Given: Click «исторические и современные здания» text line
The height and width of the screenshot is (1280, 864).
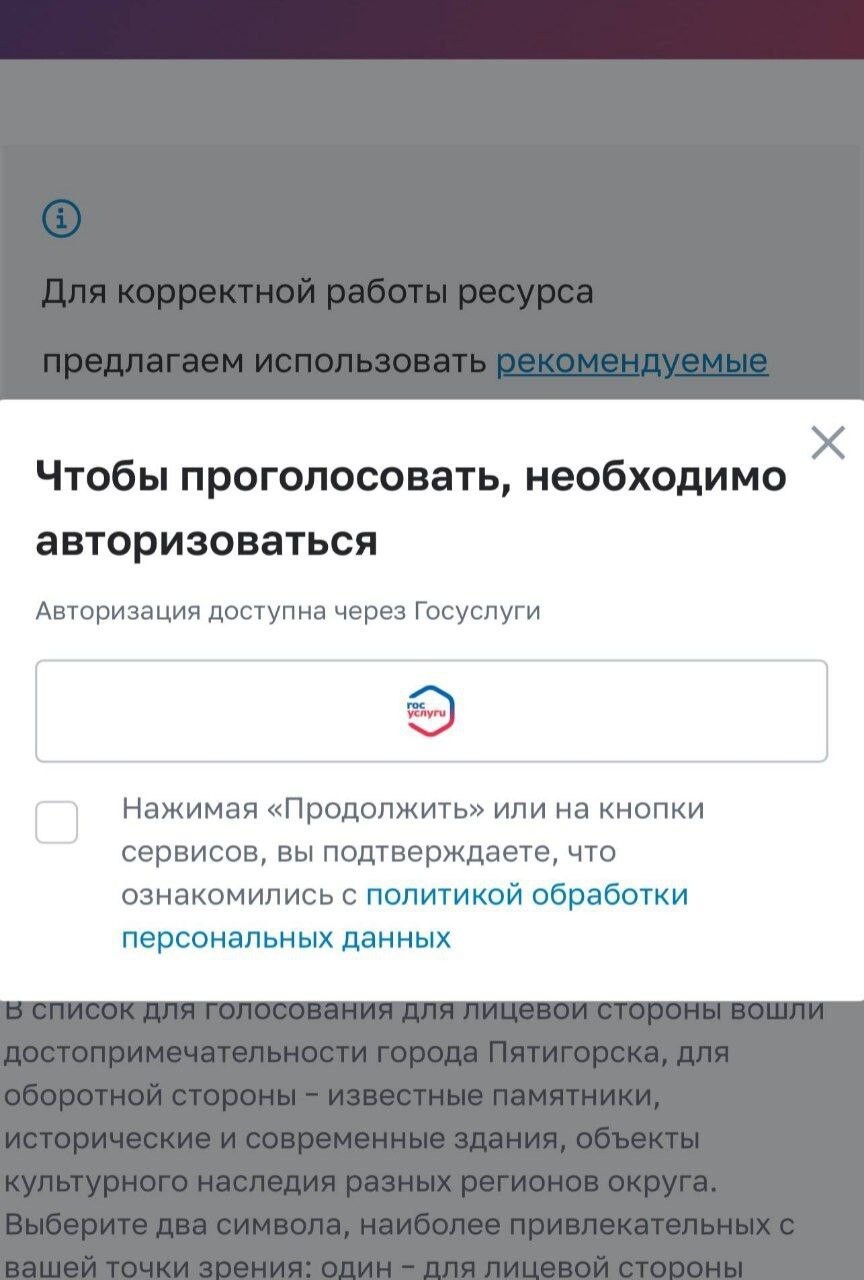Looking at the screenshot, I should tap(350, 1139).
